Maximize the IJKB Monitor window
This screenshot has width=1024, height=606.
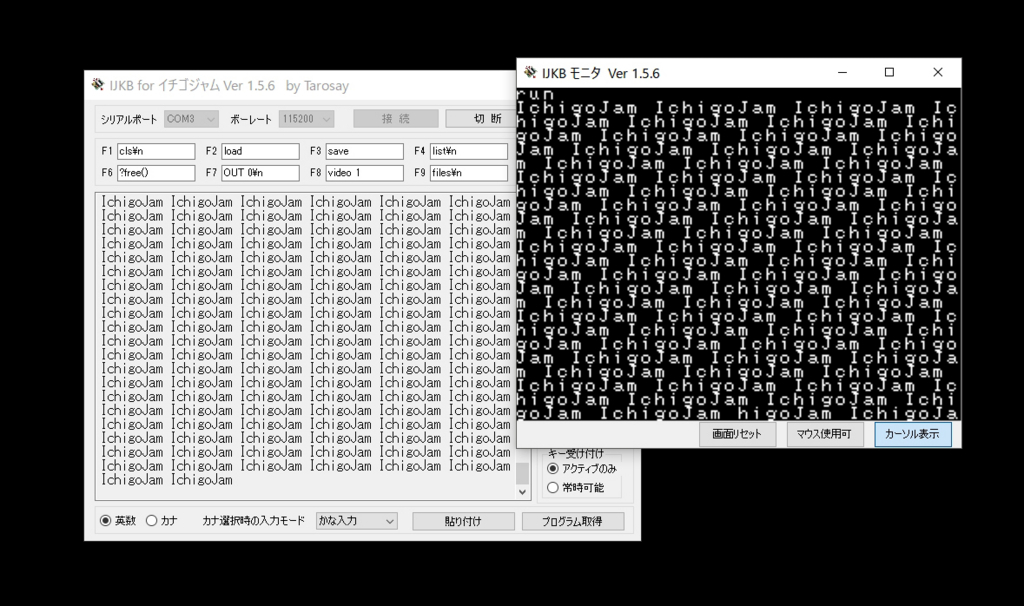click(889, 72)
